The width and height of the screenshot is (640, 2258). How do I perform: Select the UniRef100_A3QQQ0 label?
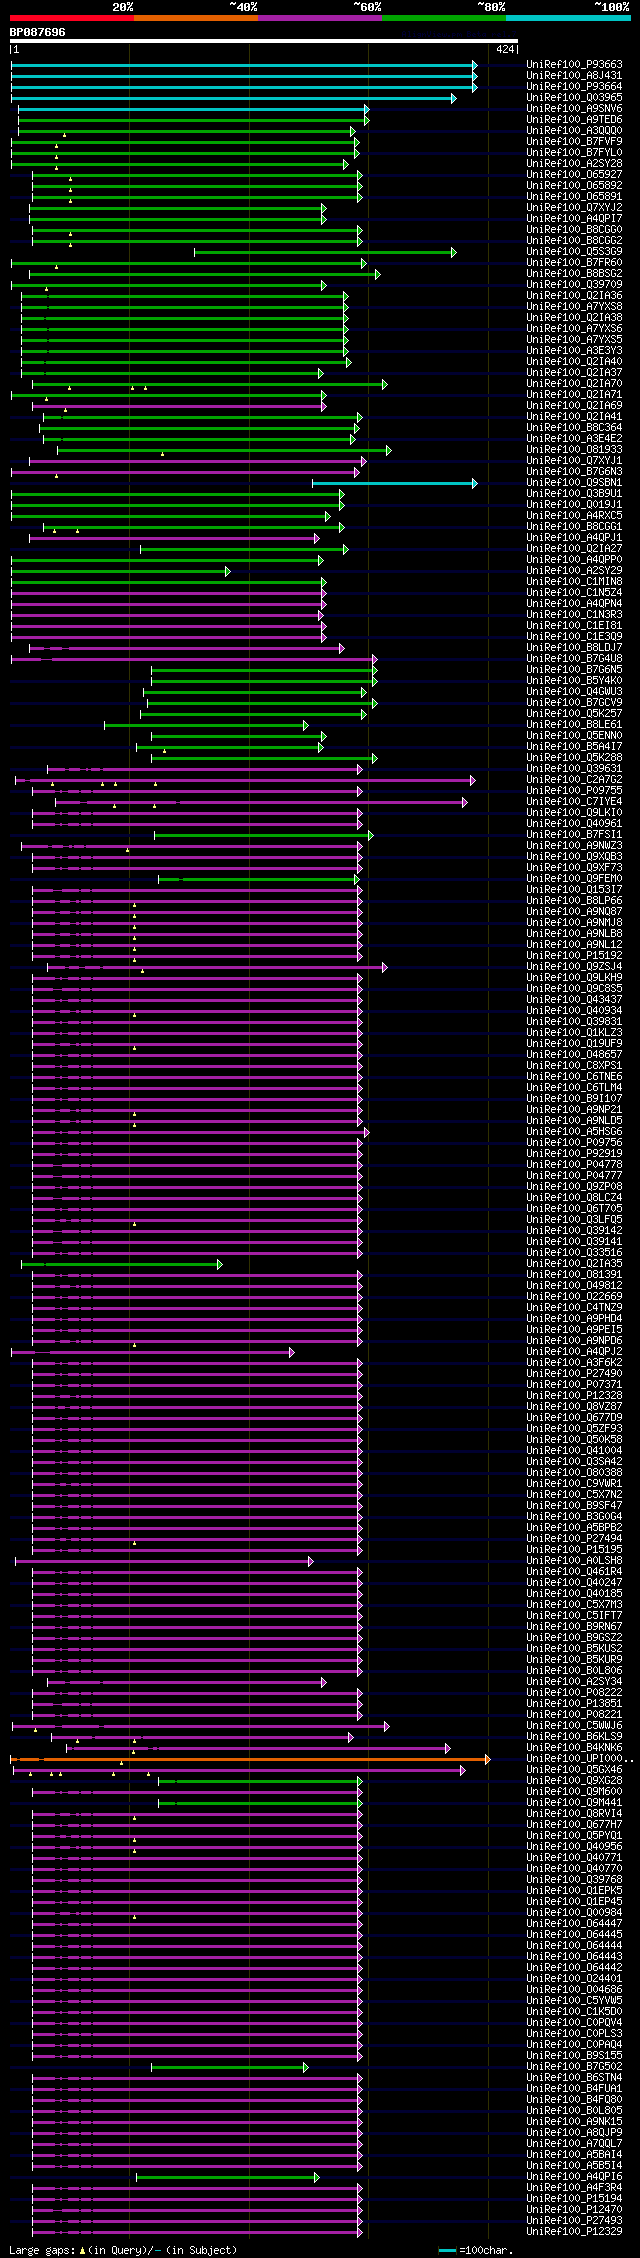(574, 131)
